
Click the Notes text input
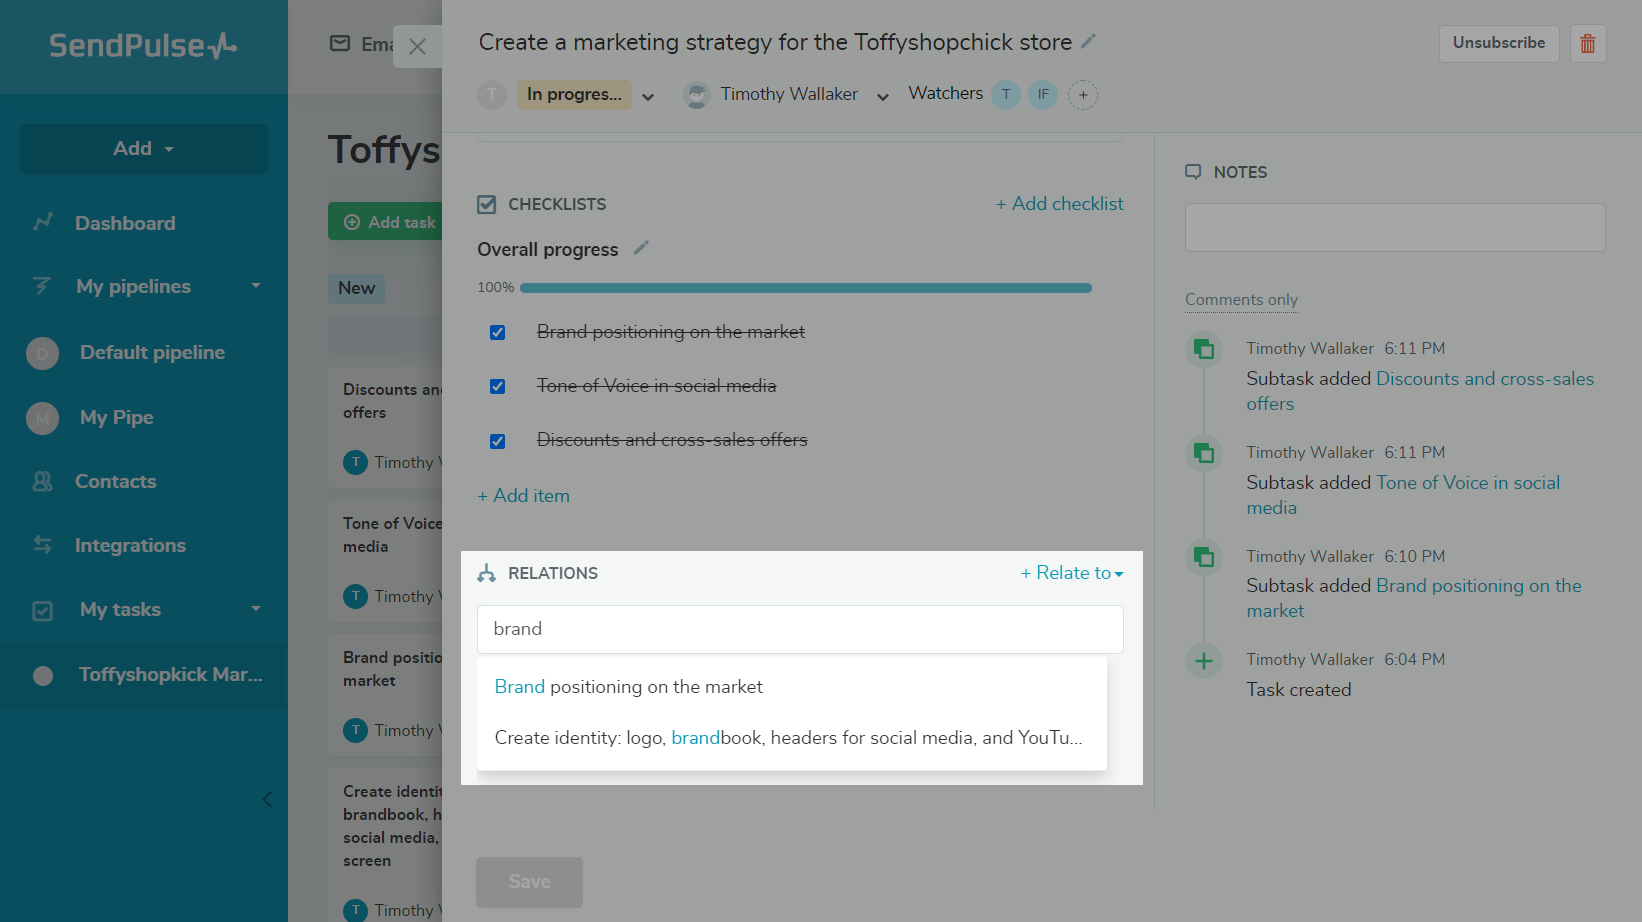(1395, 228)
